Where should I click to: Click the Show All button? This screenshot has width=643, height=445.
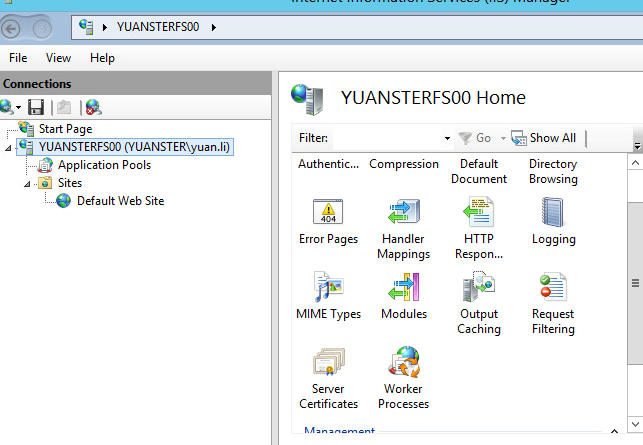point(544,138)
